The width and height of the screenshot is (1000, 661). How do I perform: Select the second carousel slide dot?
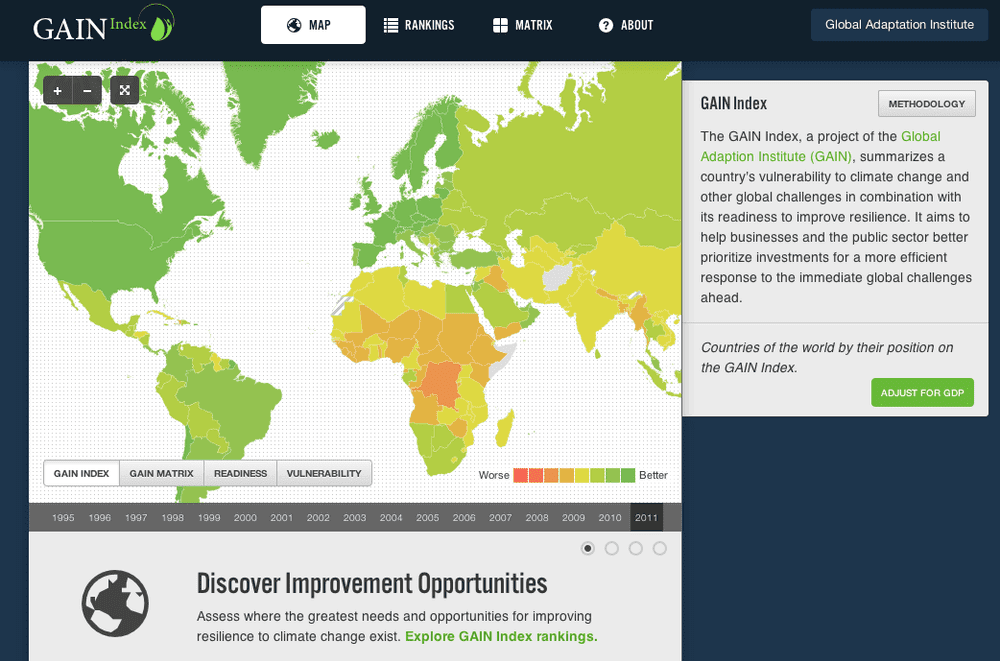612,548
